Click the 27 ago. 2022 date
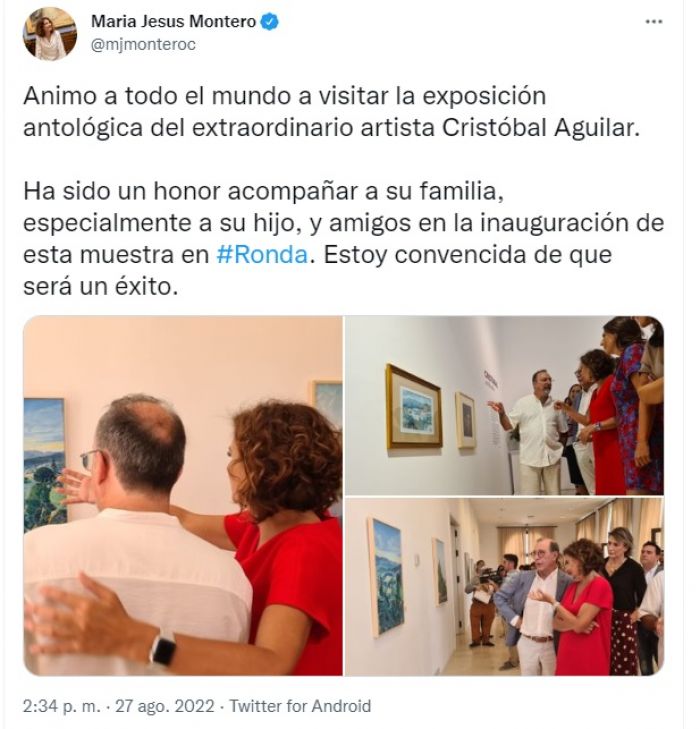 click(165, 706)
